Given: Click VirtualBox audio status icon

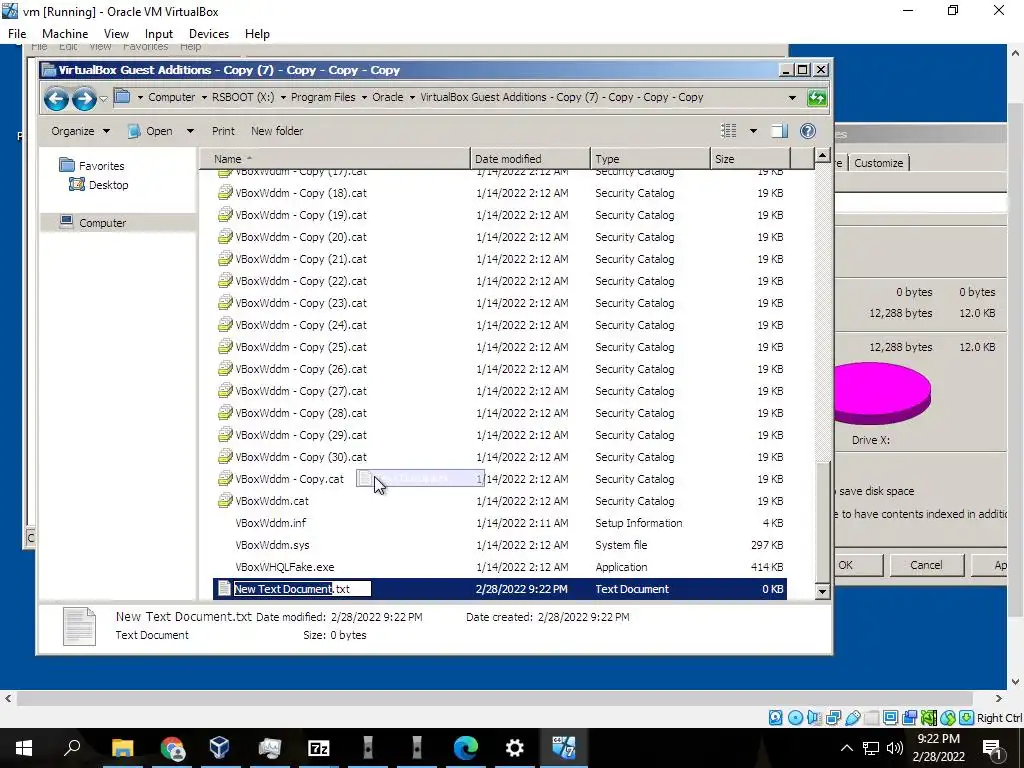Looking at the screenshot, I should pos(814,718).
